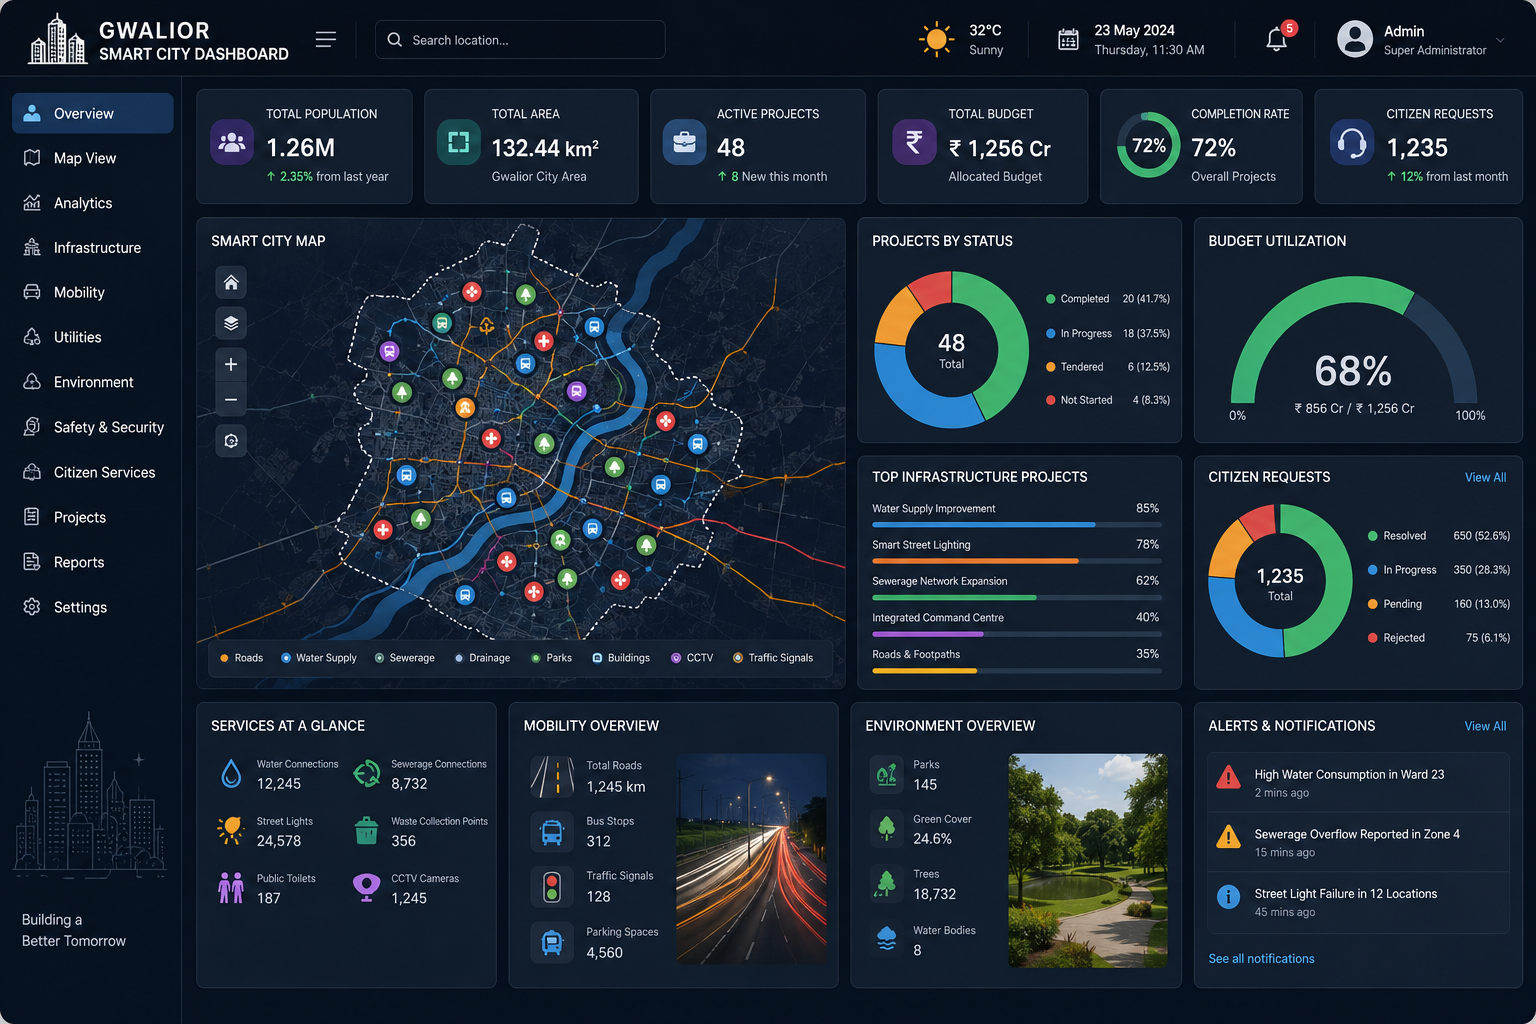Viewport: 1536px width, 1024px height.
Task: Click the Citizen Requests headset icon
Action: (x=1352, y=142)
